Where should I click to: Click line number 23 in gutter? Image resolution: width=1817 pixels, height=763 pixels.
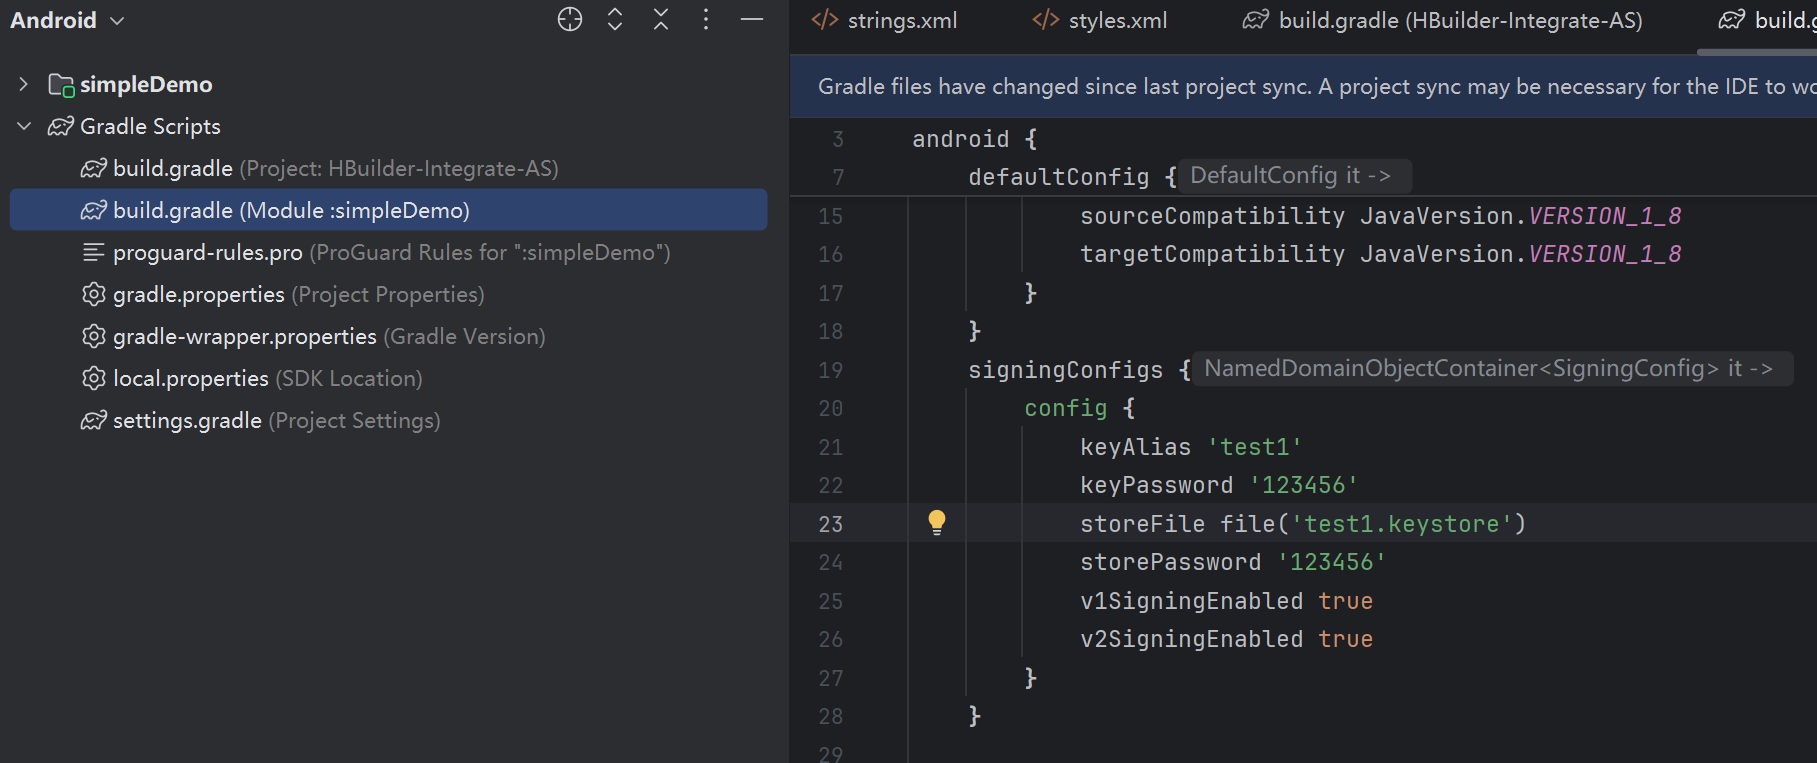[831, 524]
